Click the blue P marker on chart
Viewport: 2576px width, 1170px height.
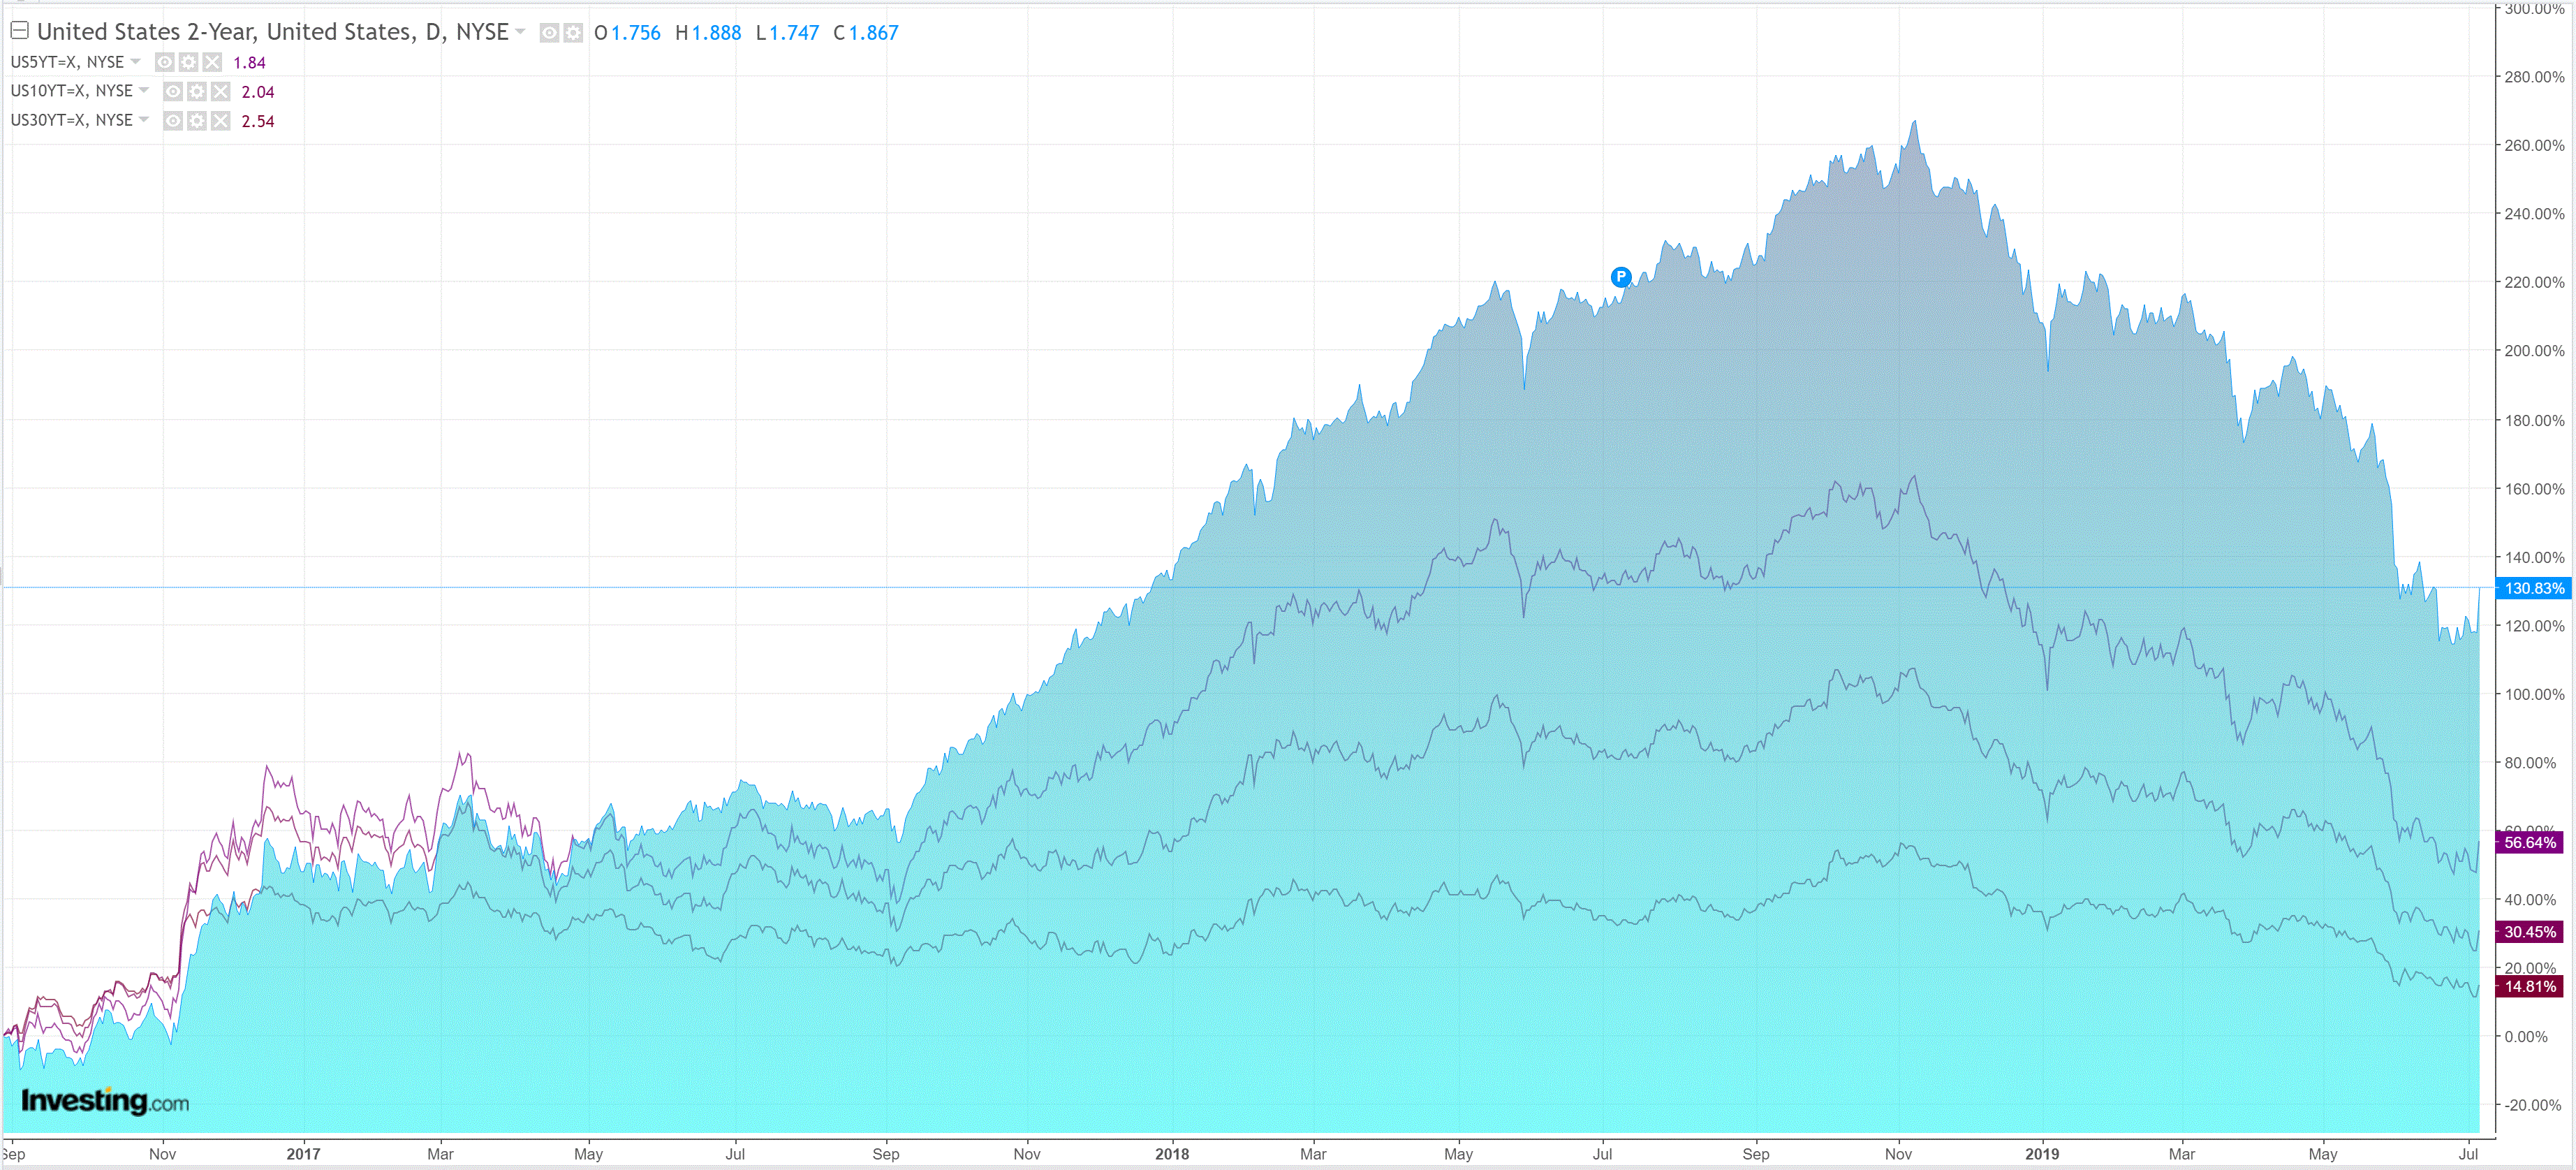coord(1620,277)
